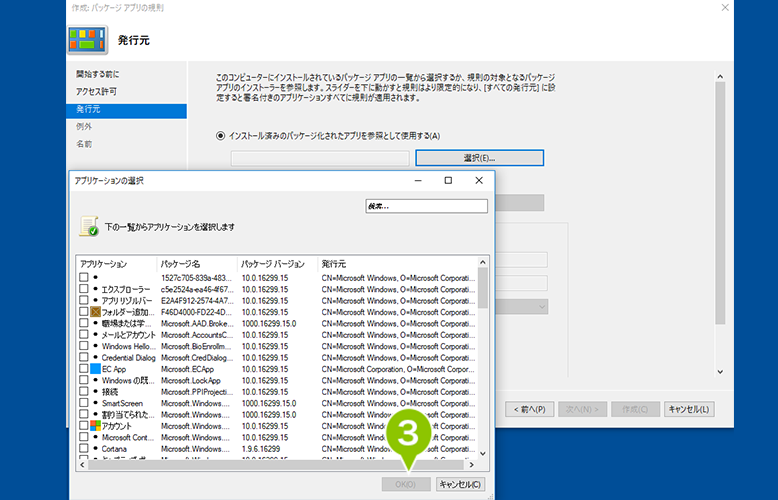Select the 発行元 wizard step
Screen dimensions: 778x500
(127, 110)
